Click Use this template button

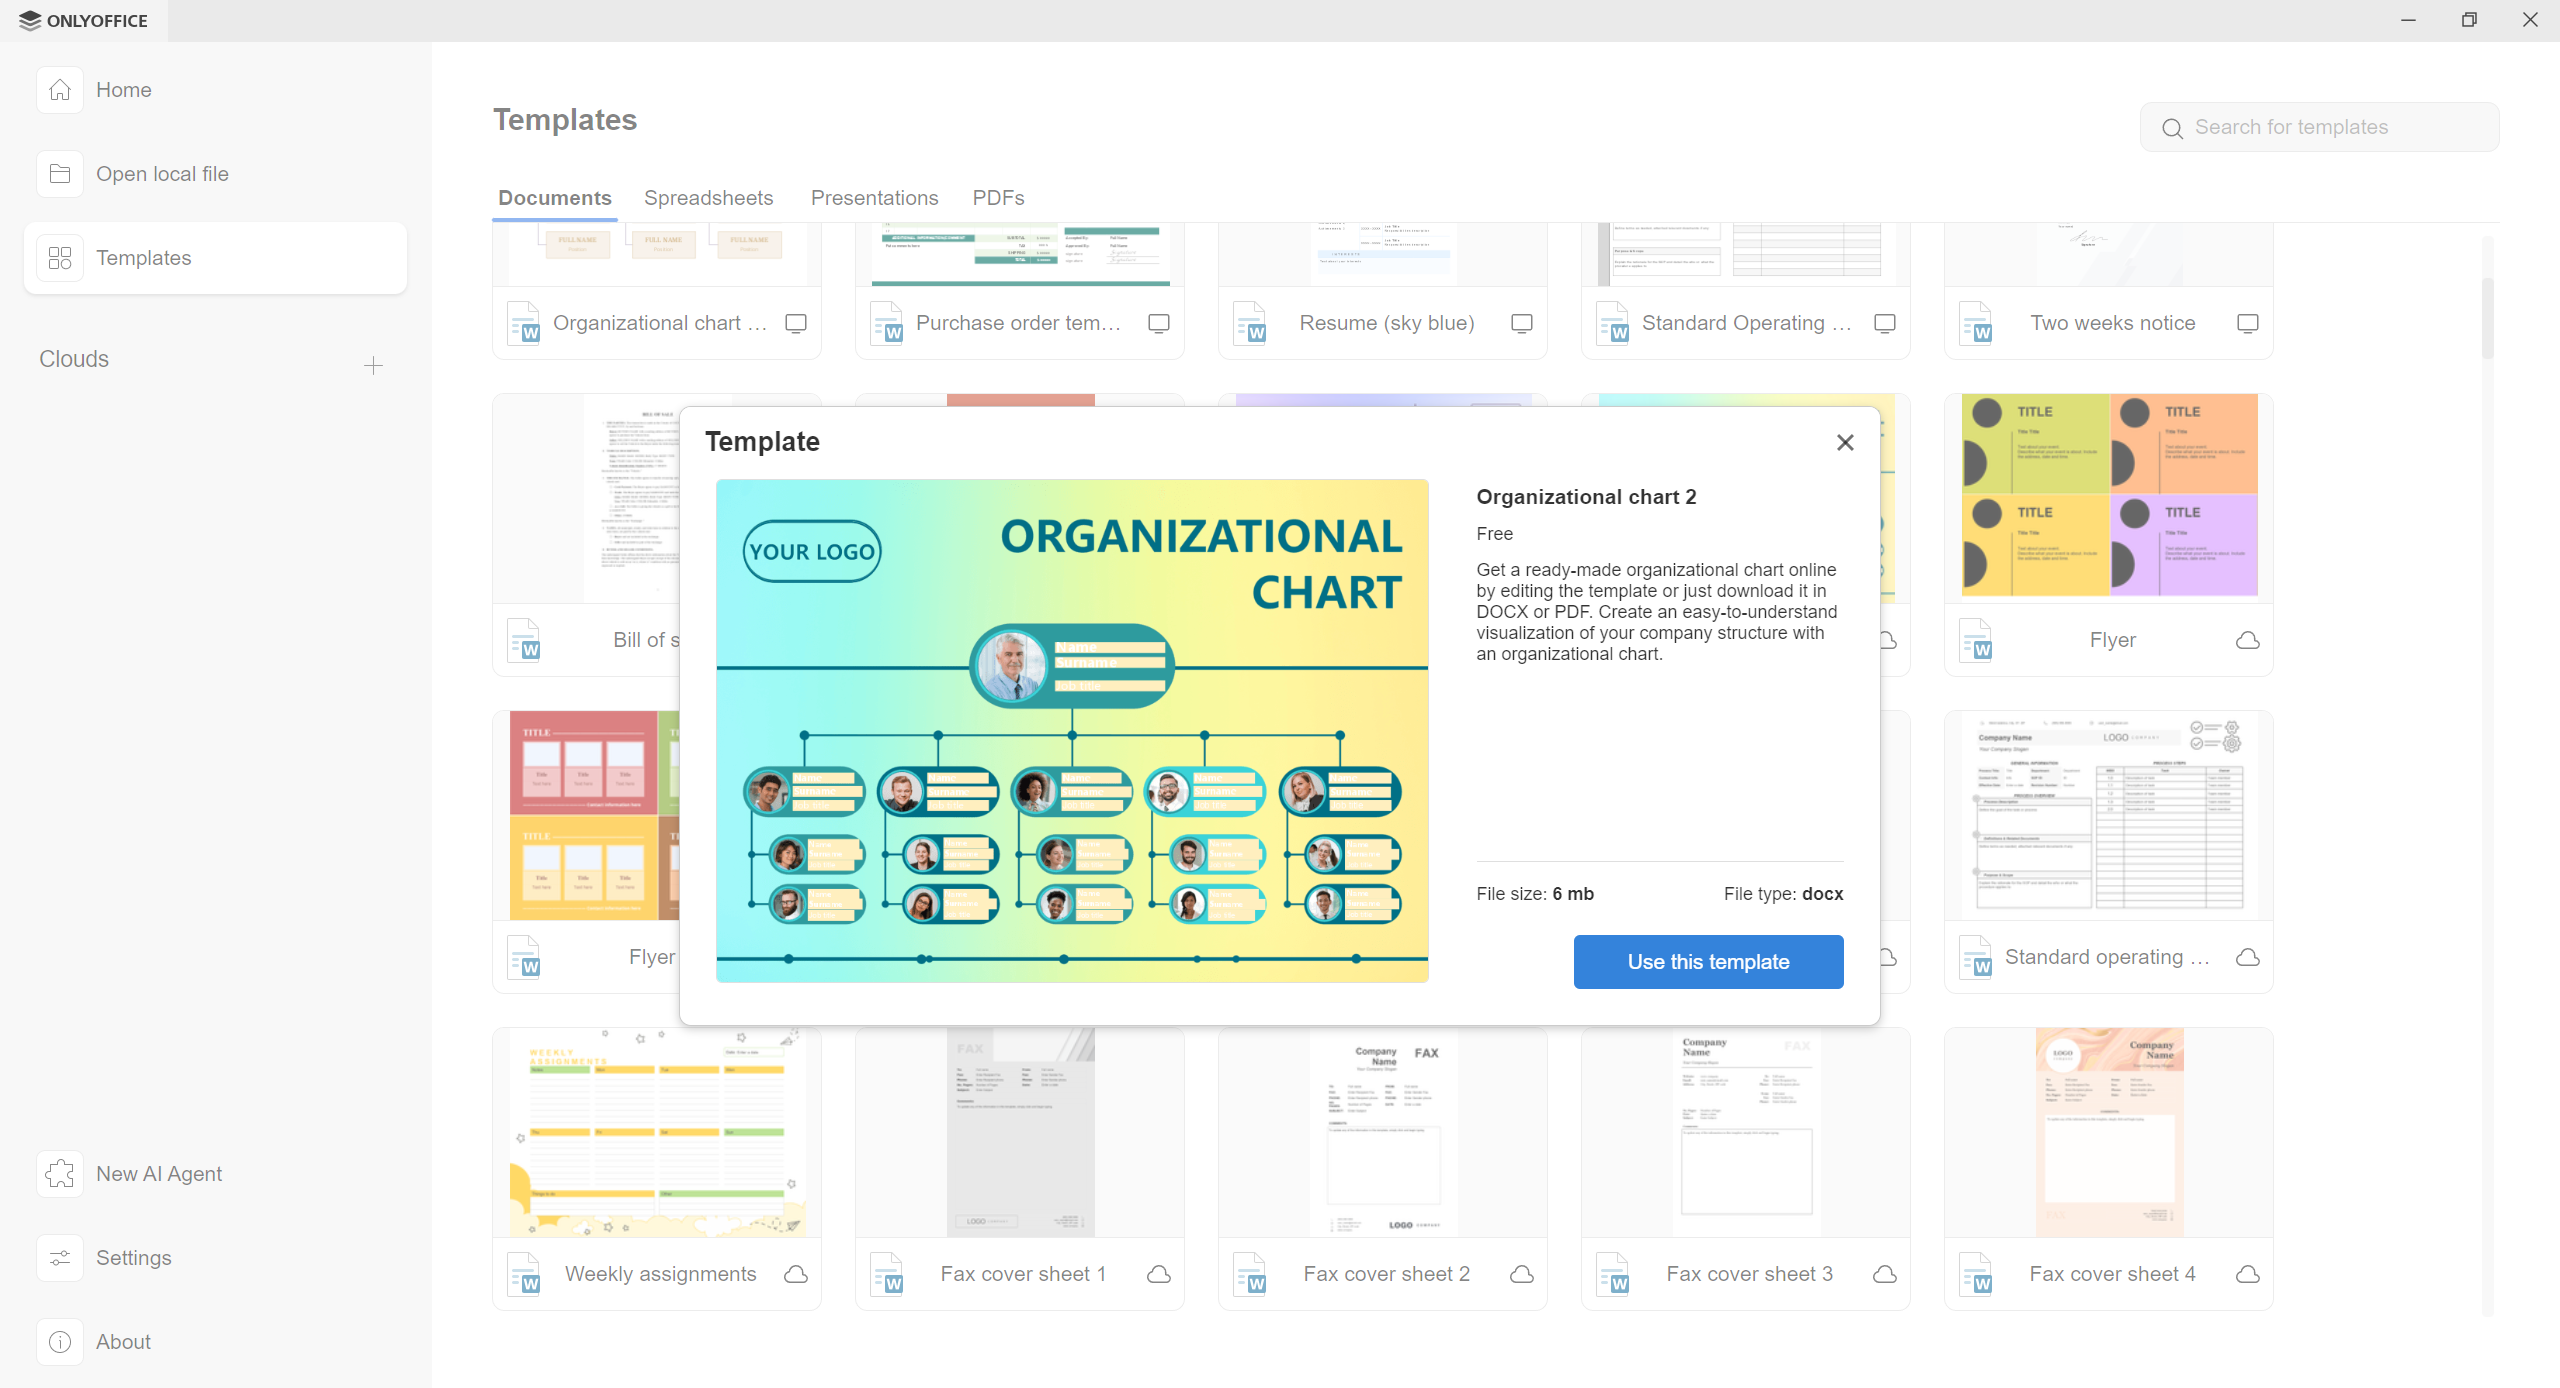tap(1708, 962)
